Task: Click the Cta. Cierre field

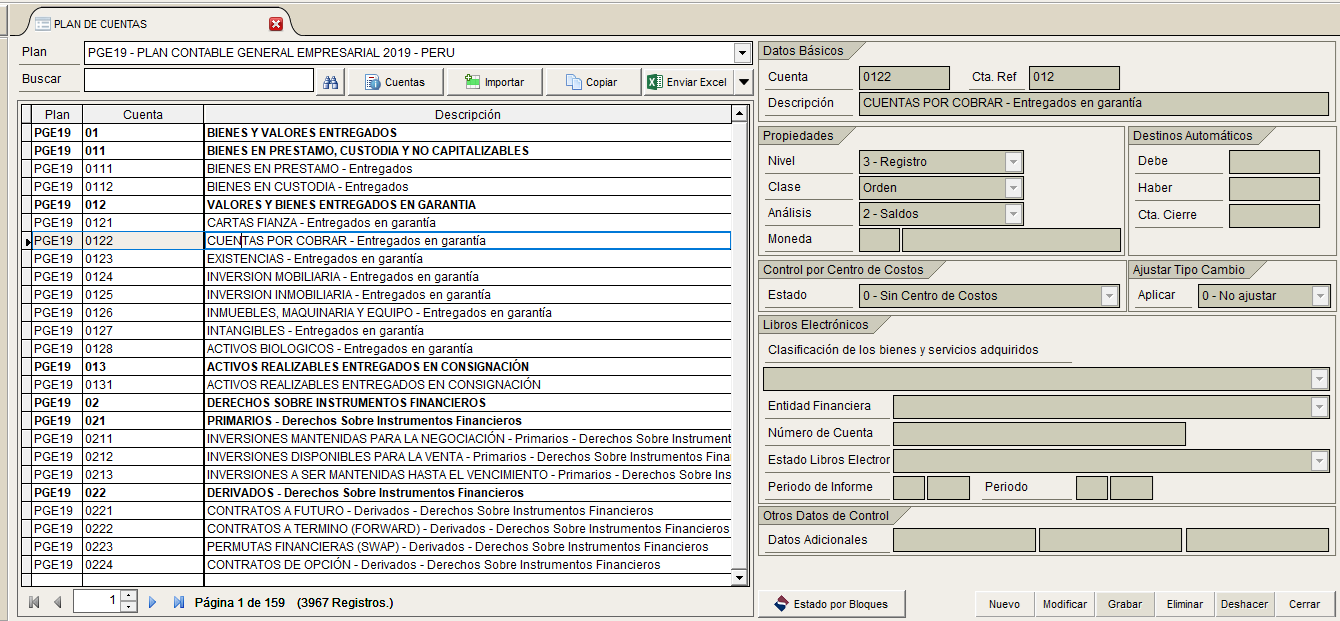Action: 1274,215
